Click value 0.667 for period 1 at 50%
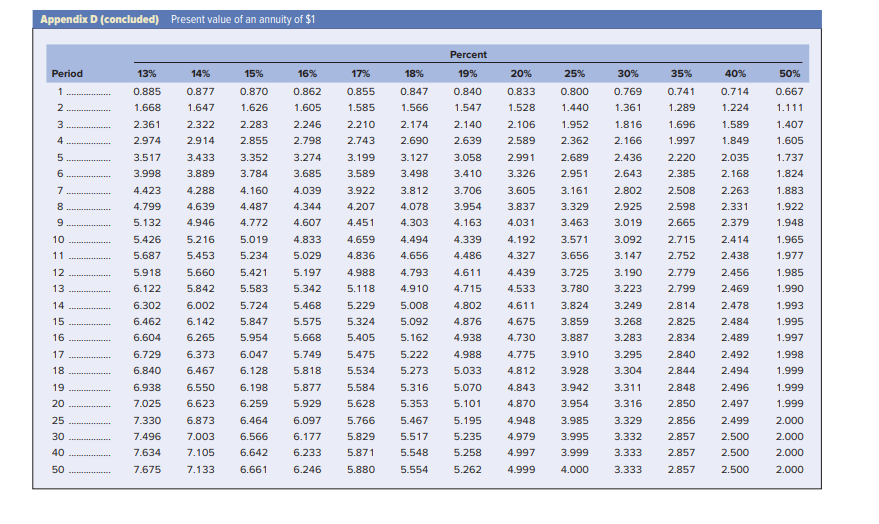Screen dimensions: 879x524 [789, 91]
